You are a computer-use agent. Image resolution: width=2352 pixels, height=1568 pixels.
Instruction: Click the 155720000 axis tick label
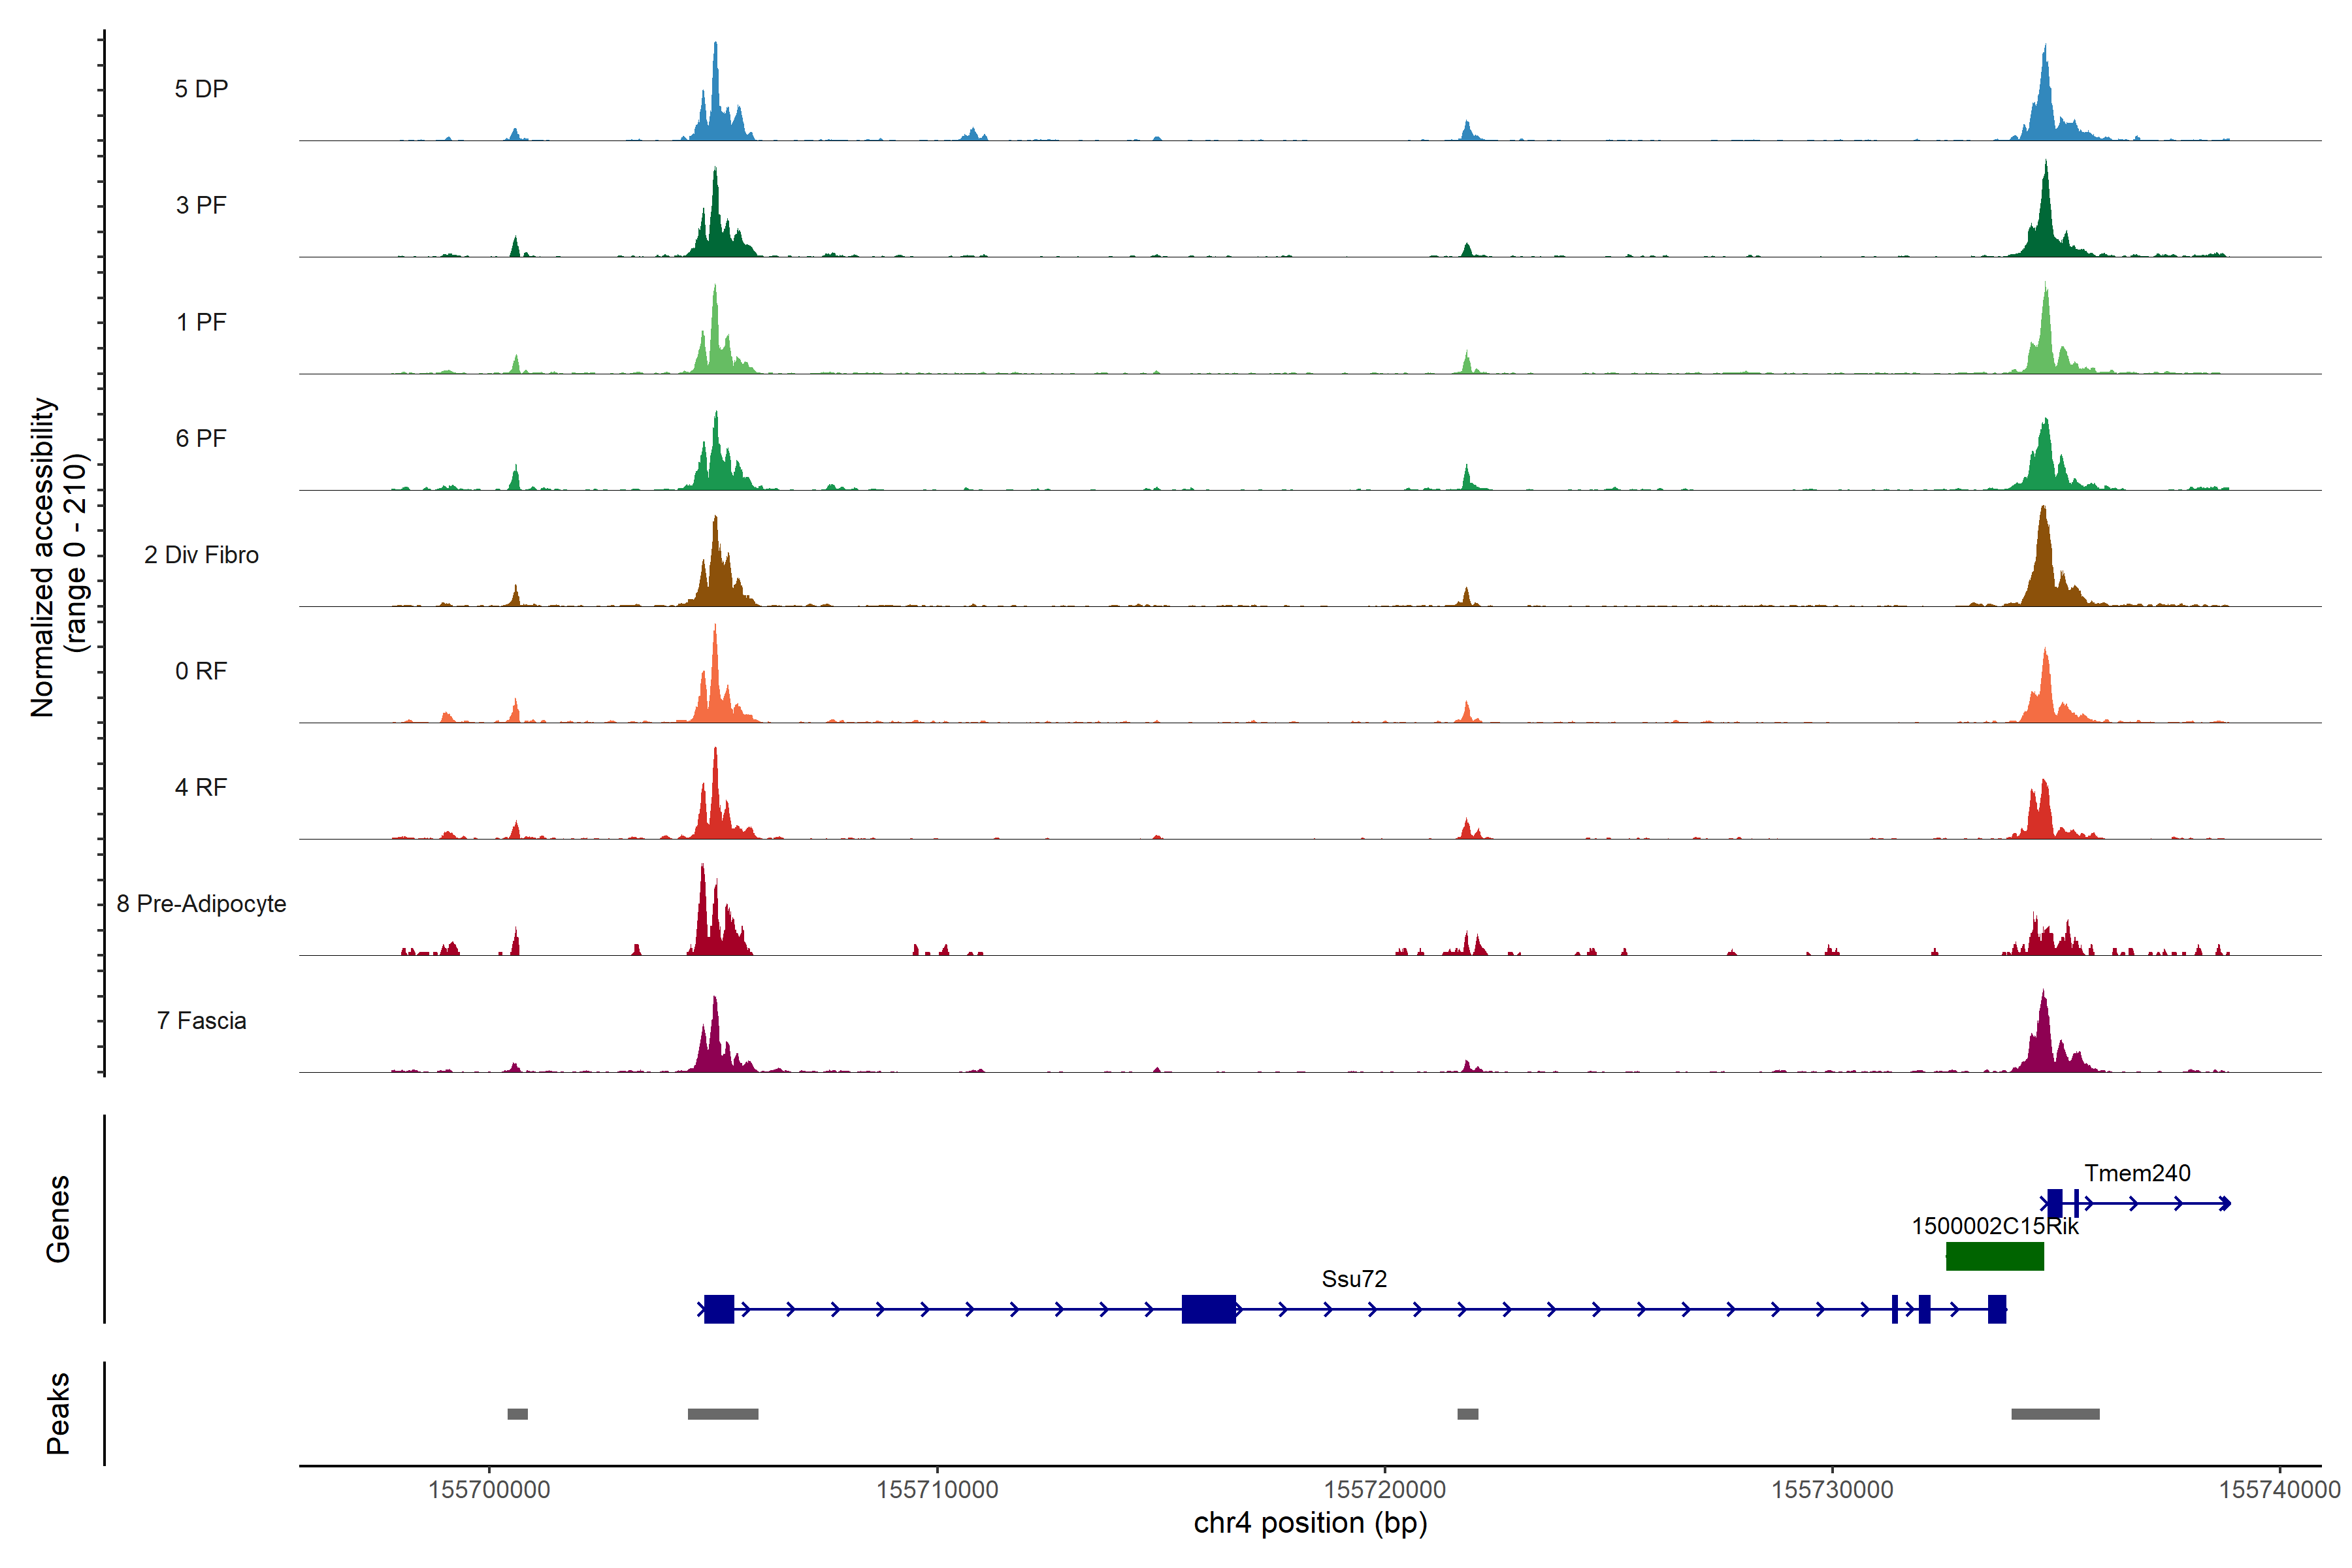point(1385,1490)
